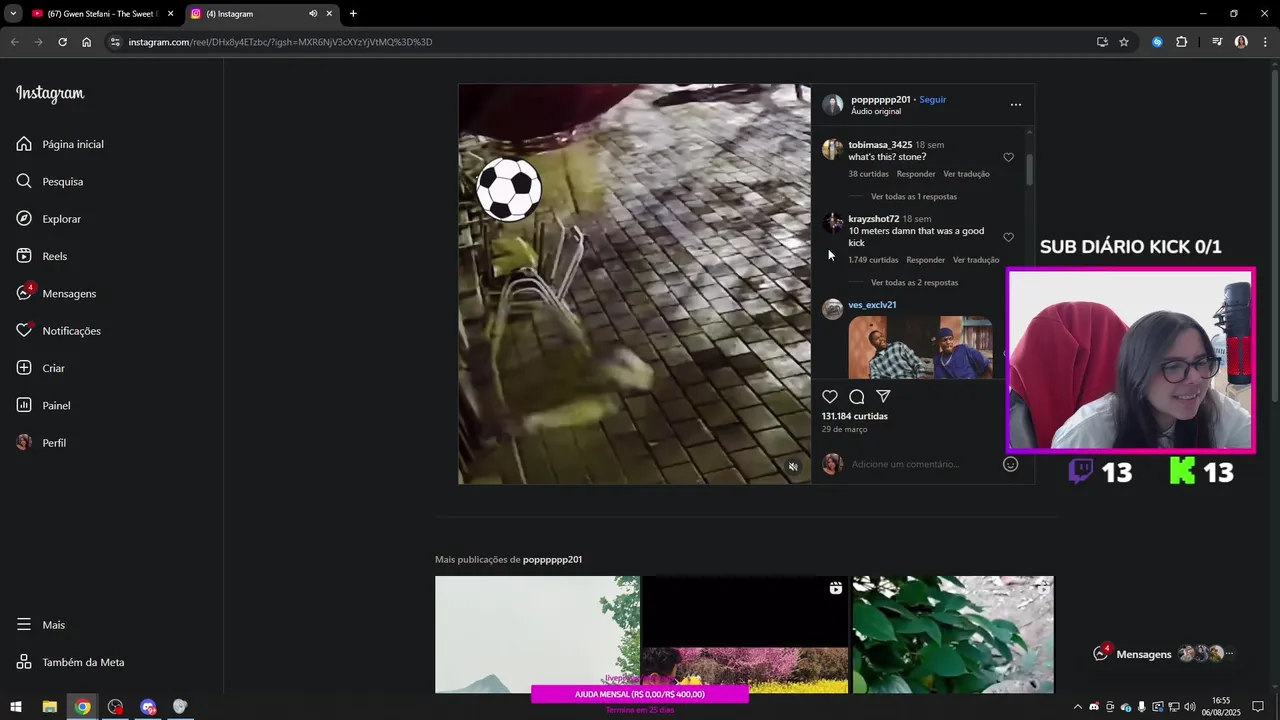Open the middle reel thumbnail with pink trees
The height and width of the screenshot is (720, 1280).
click(745, 634)
